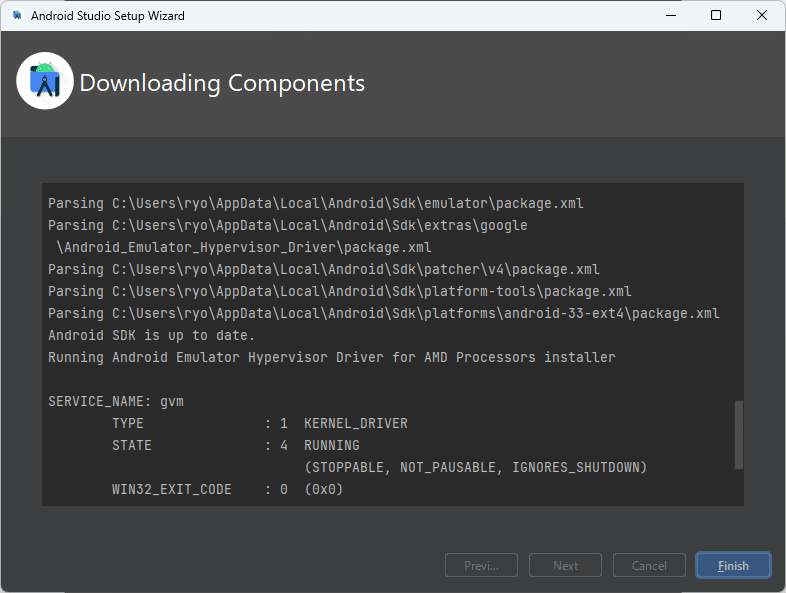Minimize the Setup Wizard window

[671, 16]
